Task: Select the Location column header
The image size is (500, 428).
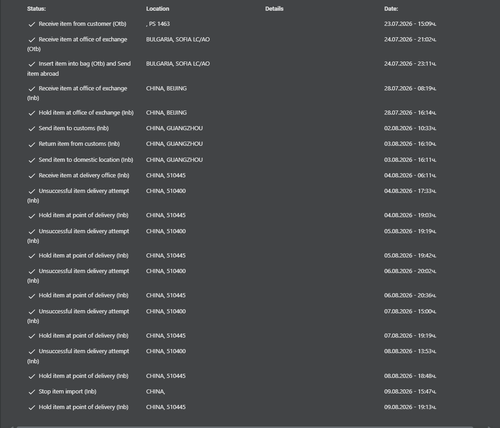Action: (157, 9)
